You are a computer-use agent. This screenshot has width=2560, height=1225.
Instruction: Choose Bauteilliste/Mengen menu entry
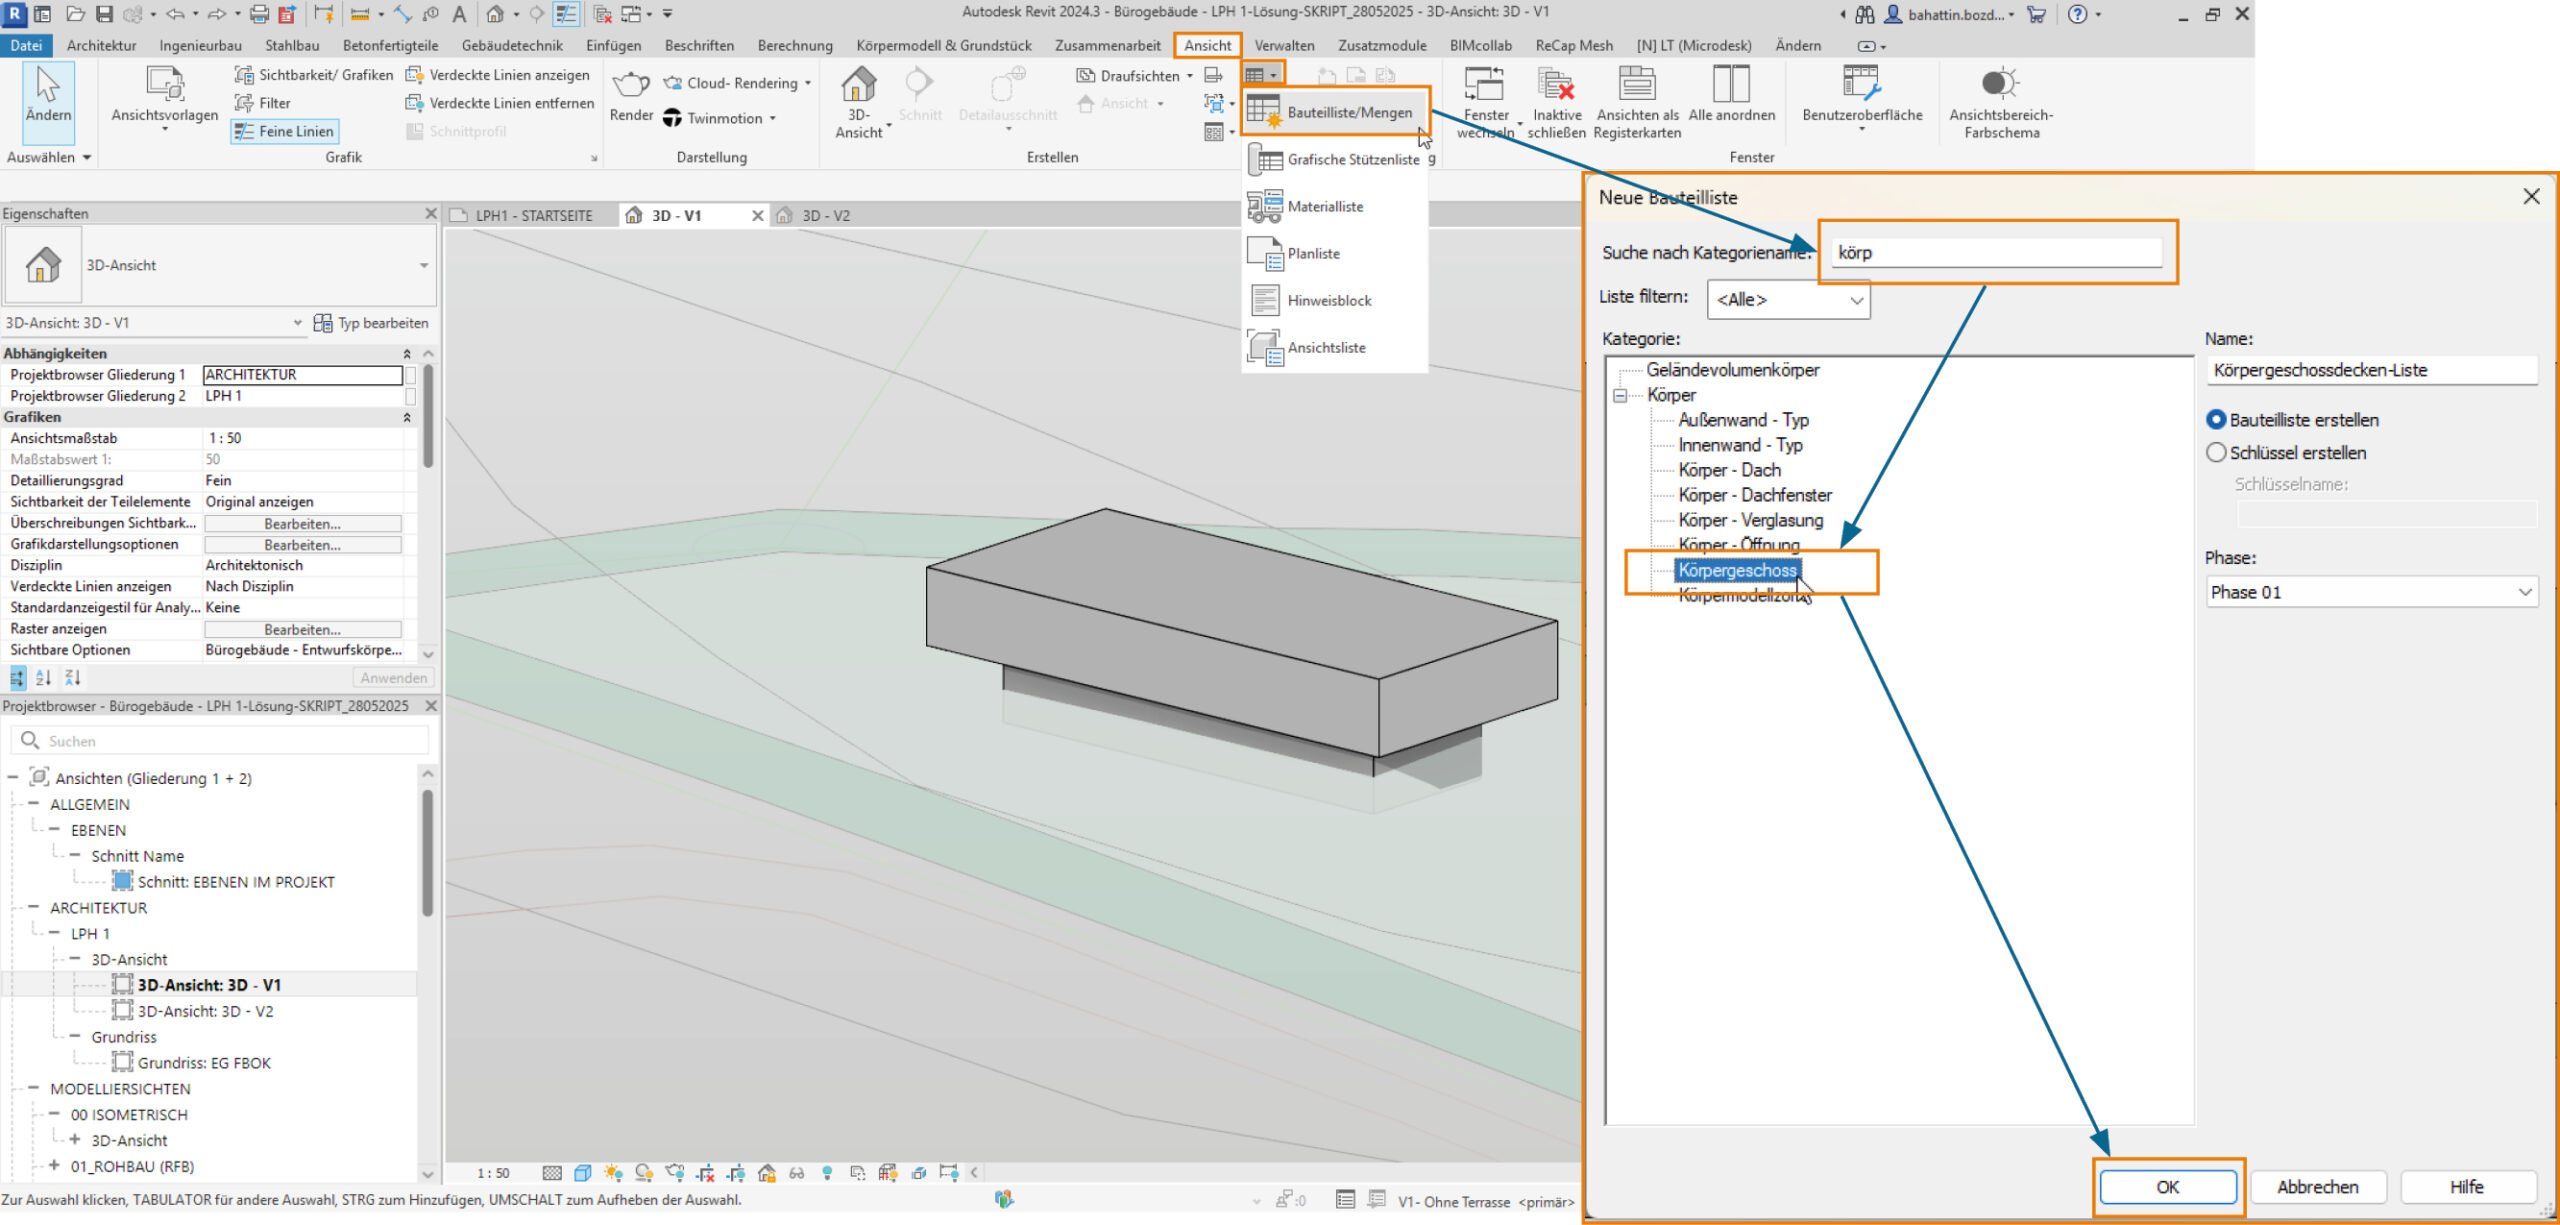point(1335,112)
